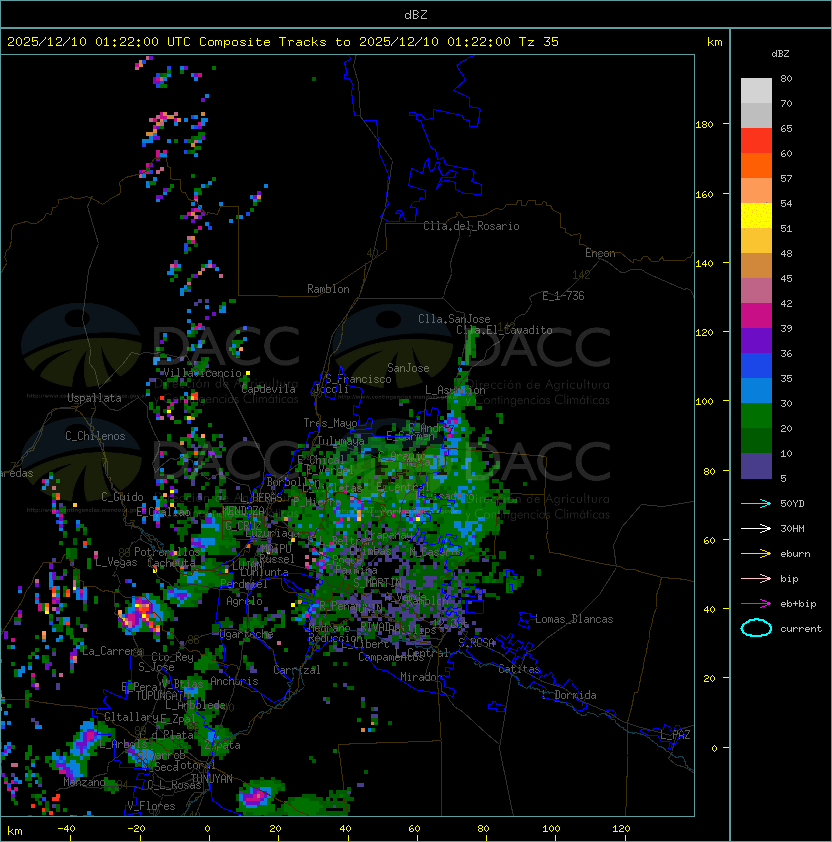Screen dimensions: 832x842
Task: Click the 'Mirador' map label
Action: [x=421, y=677]
